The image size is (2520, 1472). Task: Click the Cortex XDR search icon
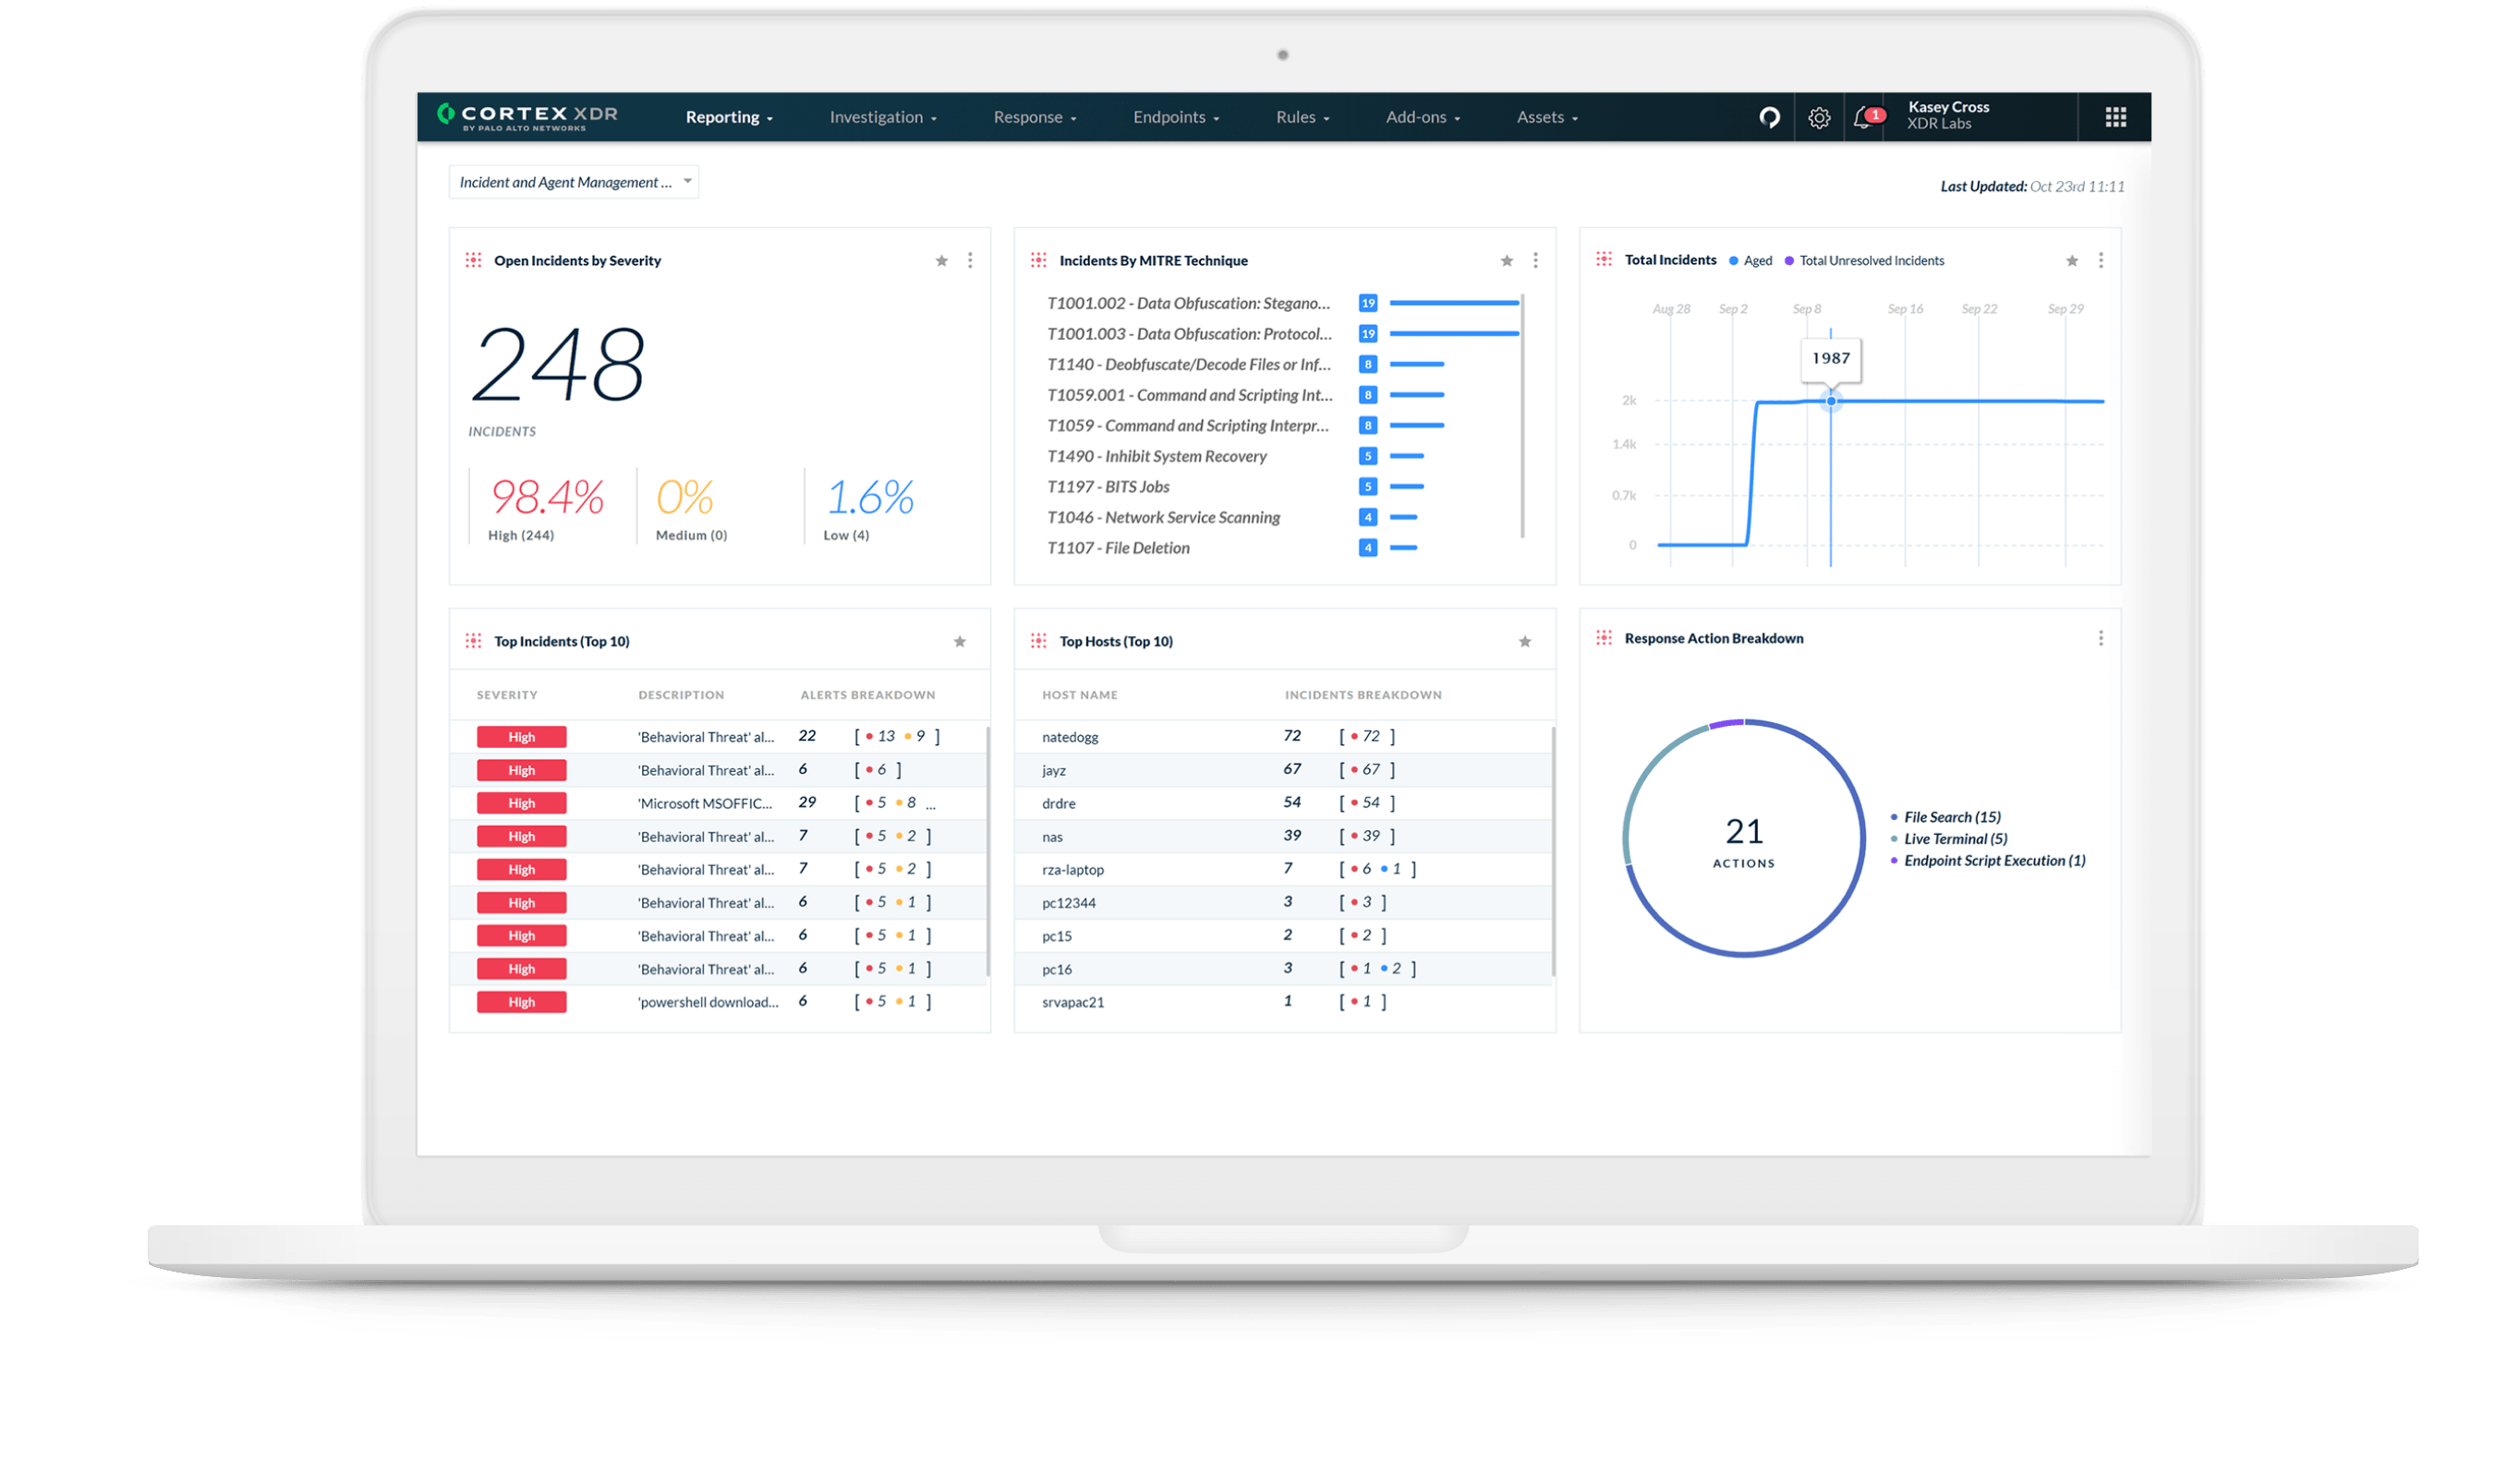pos(1769,117)
